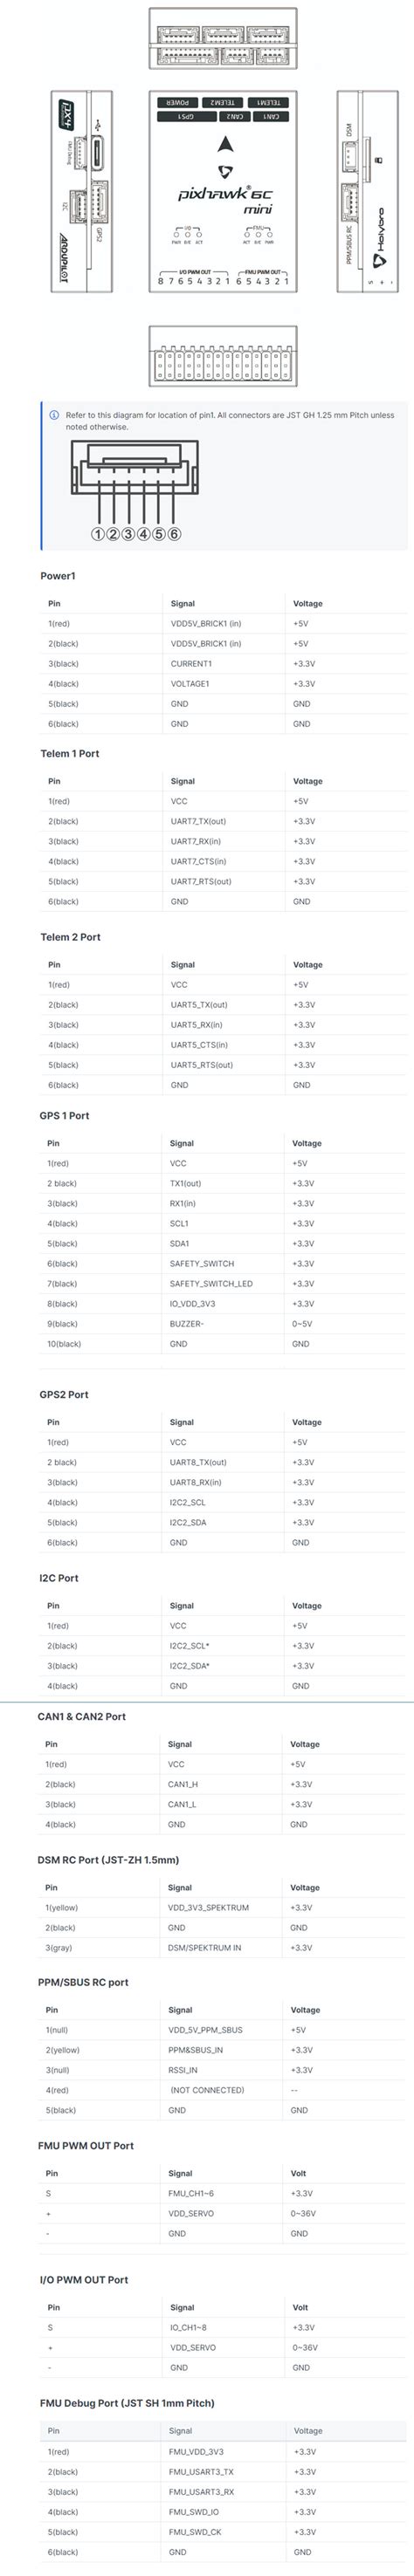This screenshot has height=2576, width=414.
Task: Click the Holybro logo on the right side view
Action: pos(380,238)
